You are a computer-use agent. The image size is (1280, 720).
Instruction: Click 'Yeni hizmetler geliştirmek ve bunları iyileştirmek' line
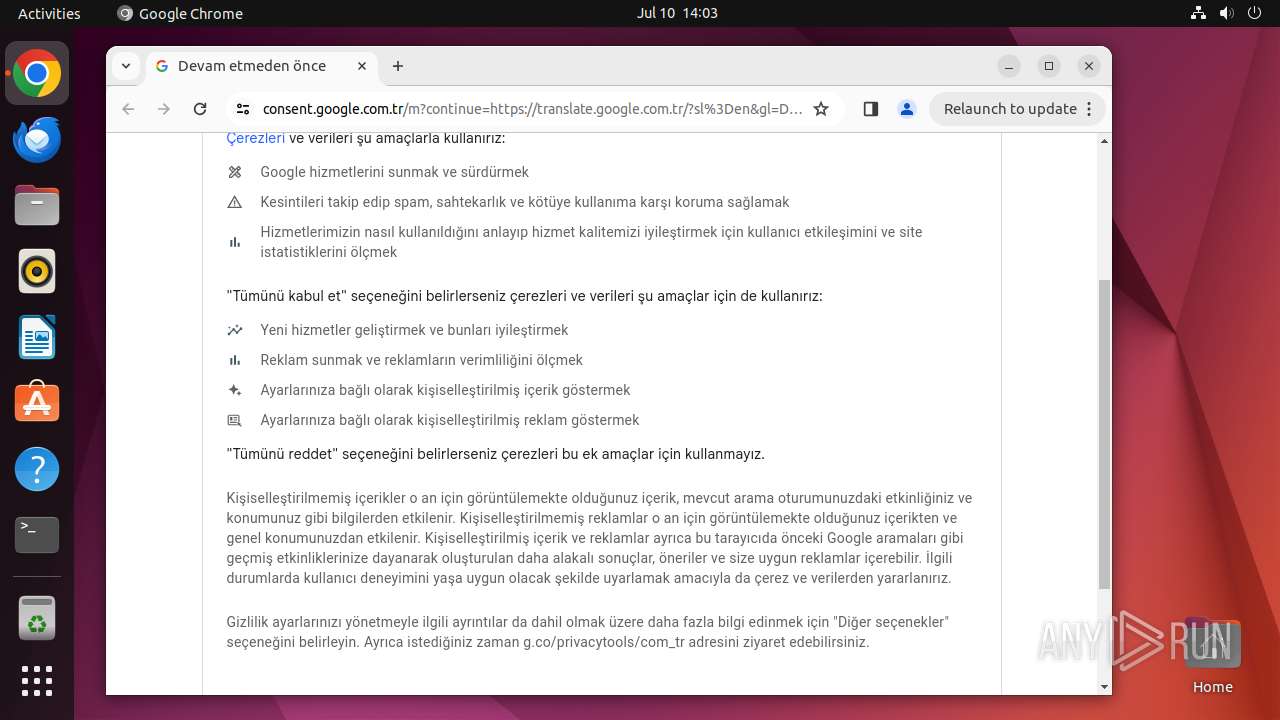pyautogui.click(x=414, y=330)
